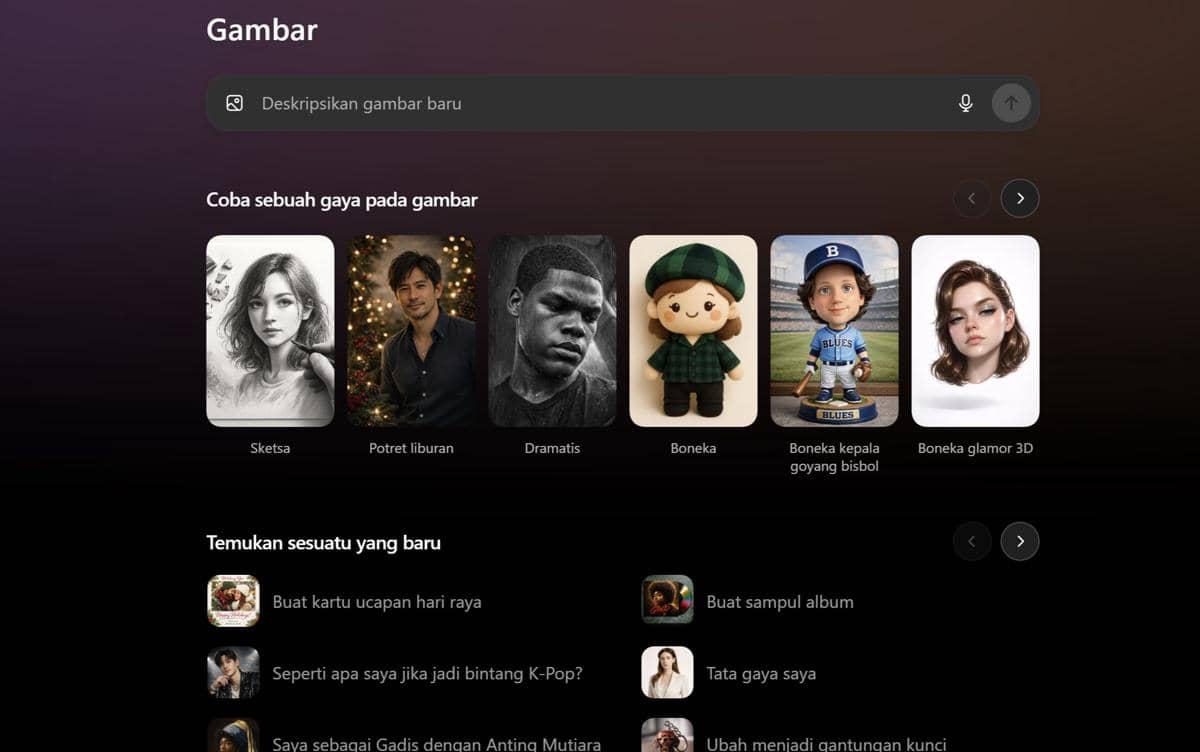Click the image upload icon in the prompt bar
The image size is (1200, 752).
[234, 102]
